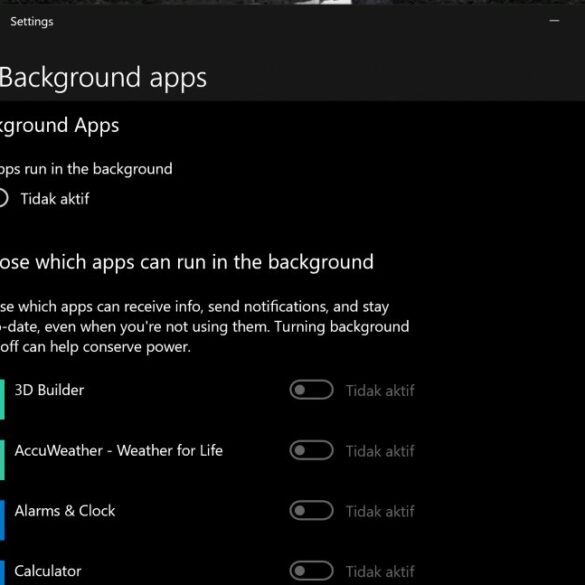The height and width of the screenshot is (585, 585).
Task: Toggle the master 'run in the background' switch
Action: pyautogui.click(x=3, y=198)
